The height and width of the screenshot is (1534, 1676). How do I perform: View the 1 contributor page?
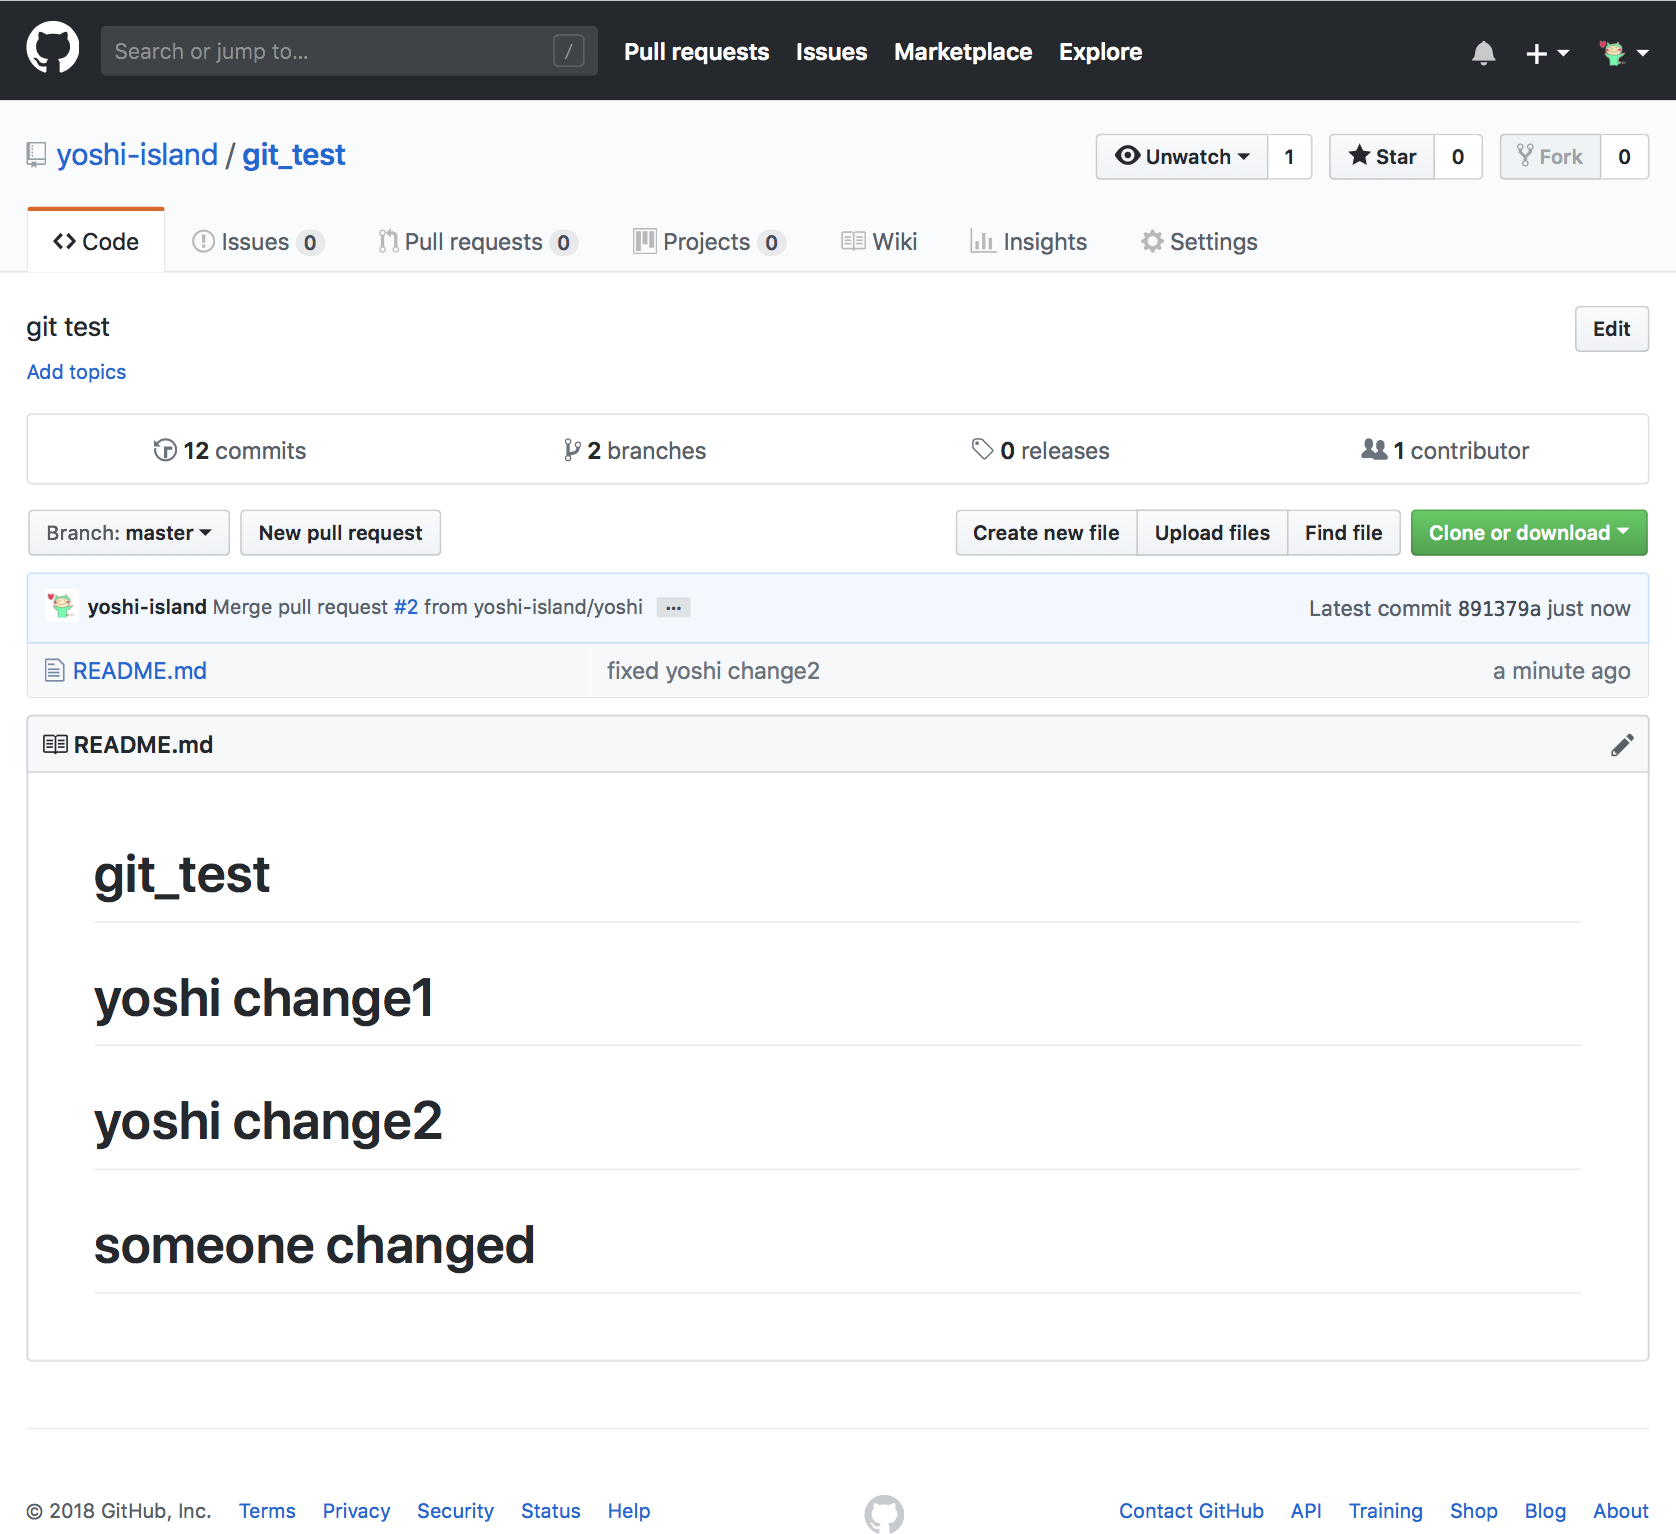click(x=1445, y=451)
